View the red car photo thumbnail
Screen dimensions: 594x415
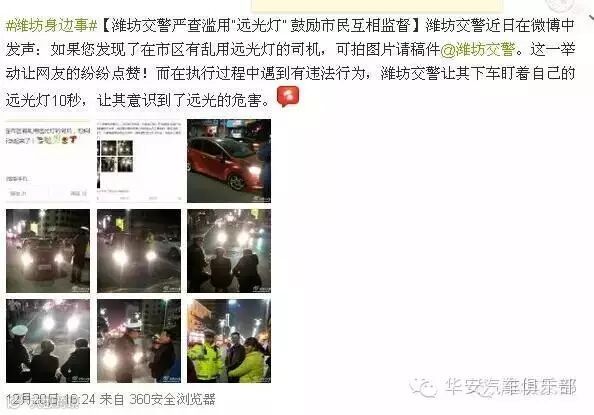tap(229, 161)
